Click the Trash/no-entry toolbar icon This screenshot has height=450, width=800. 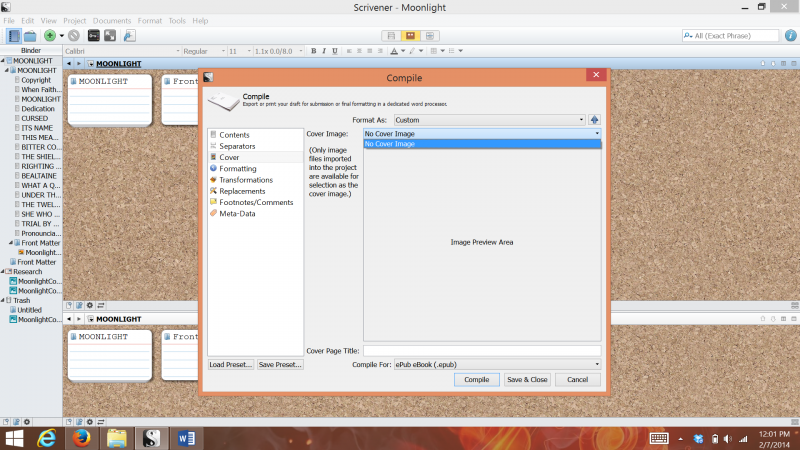pos(74,36)
